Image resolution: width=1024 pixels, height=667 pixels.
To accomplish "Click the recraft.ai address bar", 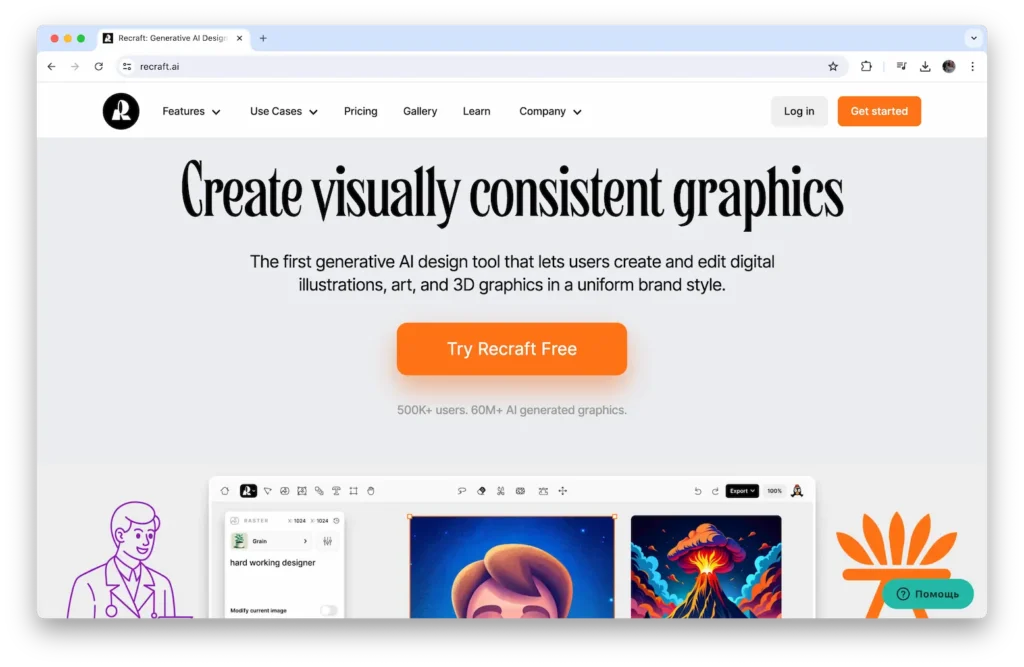I will (481, 67).
